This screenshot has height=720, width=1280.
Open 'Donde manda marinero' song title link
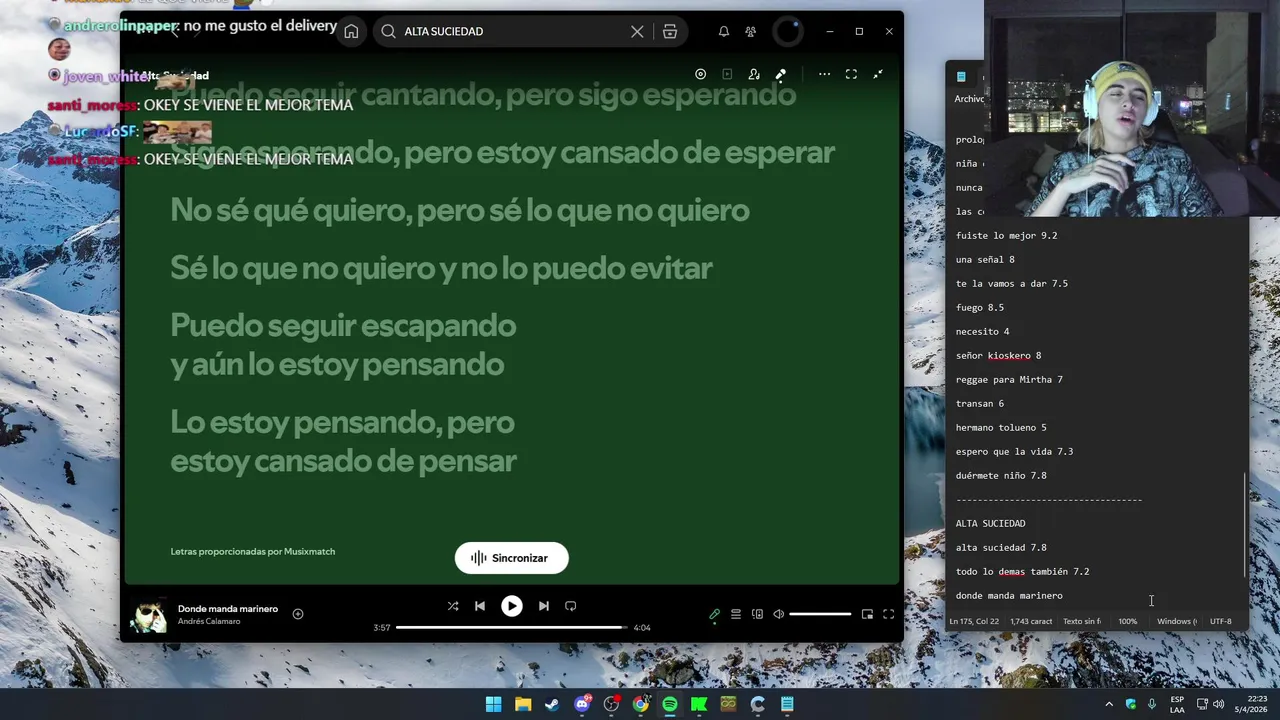228,609
